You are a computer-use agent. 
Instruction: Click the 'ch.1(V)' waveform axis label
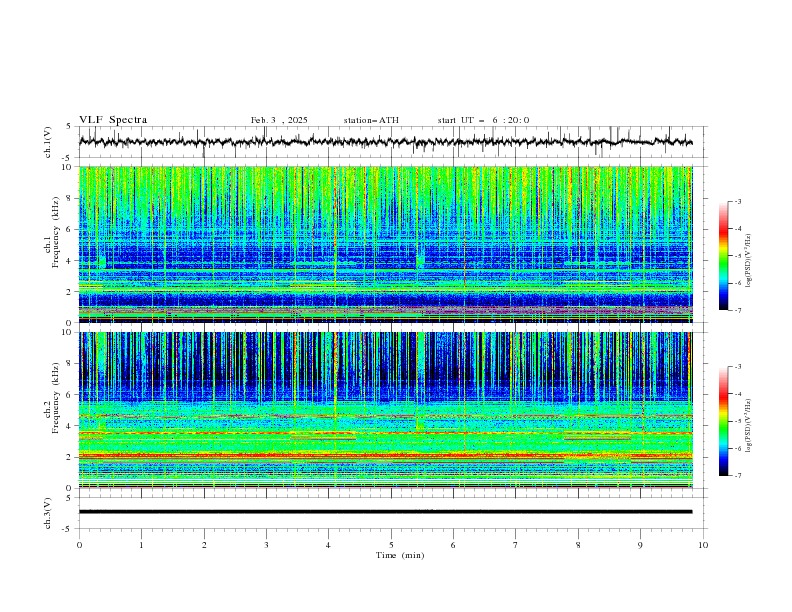[x=48, y=142]
